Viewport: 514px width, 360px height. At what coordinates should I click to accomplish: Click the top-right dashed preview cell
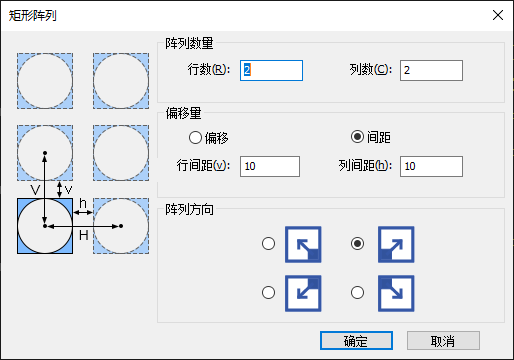(121, 81)
